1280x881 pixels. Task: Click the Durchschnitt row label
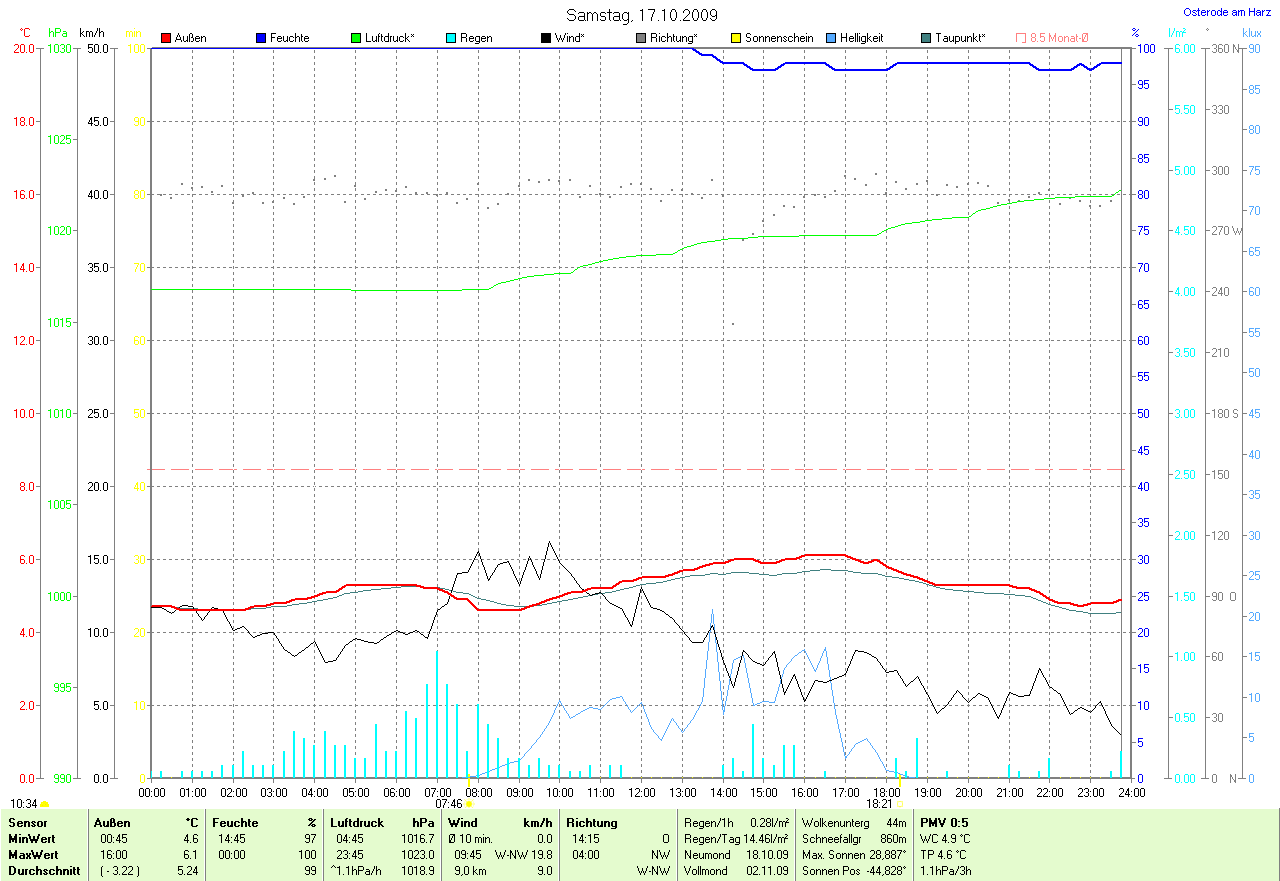[44, 871]
